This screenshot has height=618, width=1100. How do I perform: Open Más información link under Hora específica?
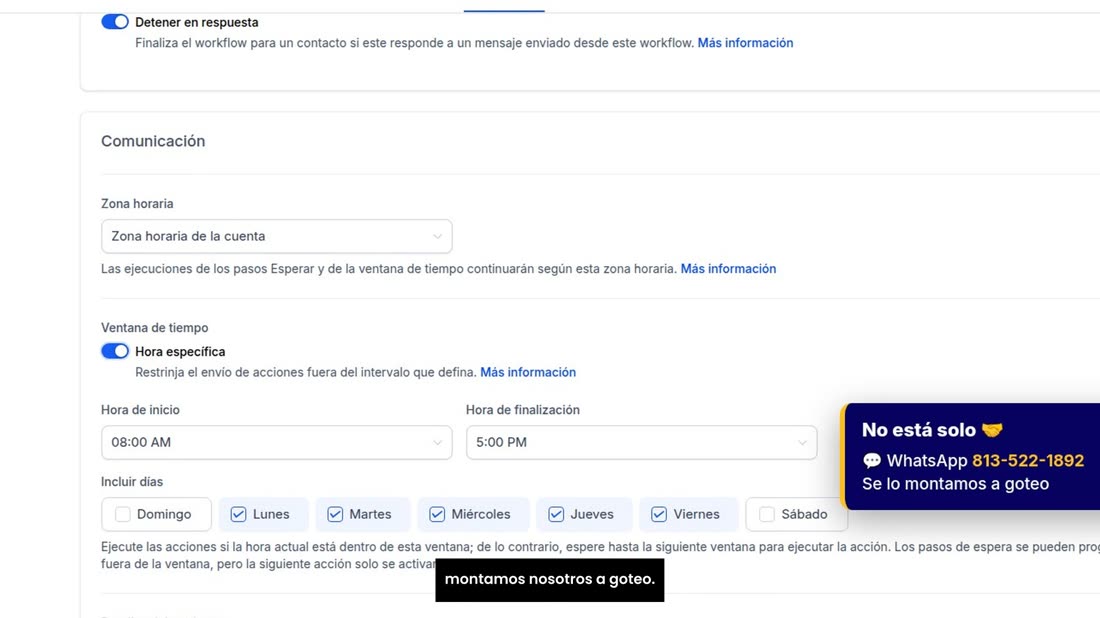coord(528,372)
